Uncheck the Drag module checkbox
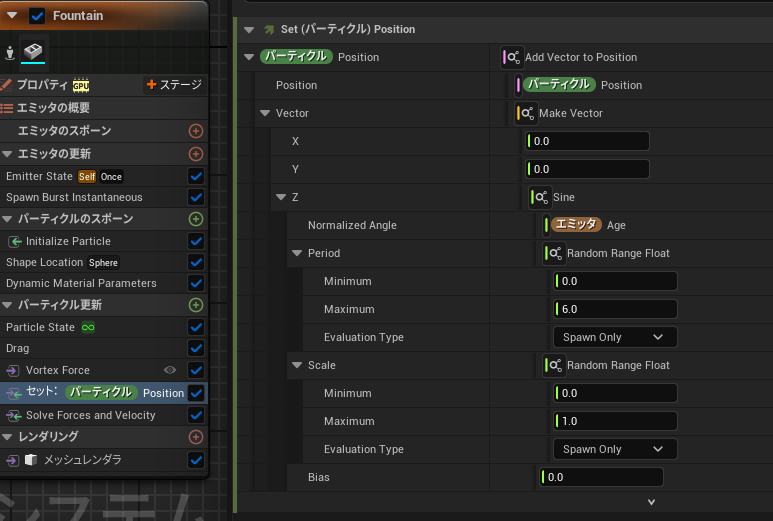Image resolution: width=773 pixels, height=521 pixels. coord(196,349)
